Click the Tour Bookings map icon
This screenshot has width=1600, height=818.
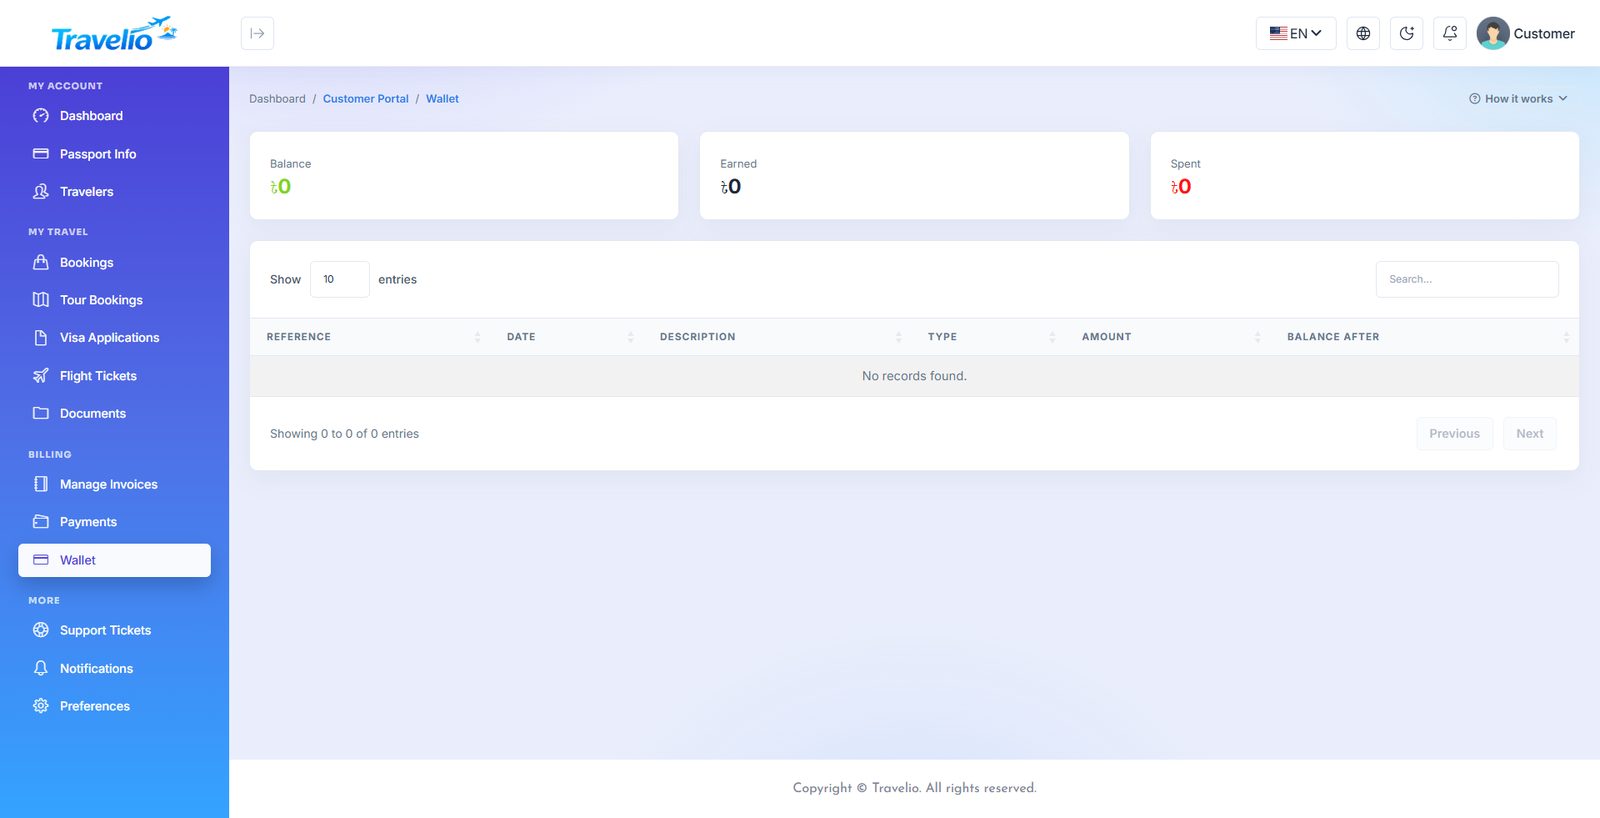41,300
